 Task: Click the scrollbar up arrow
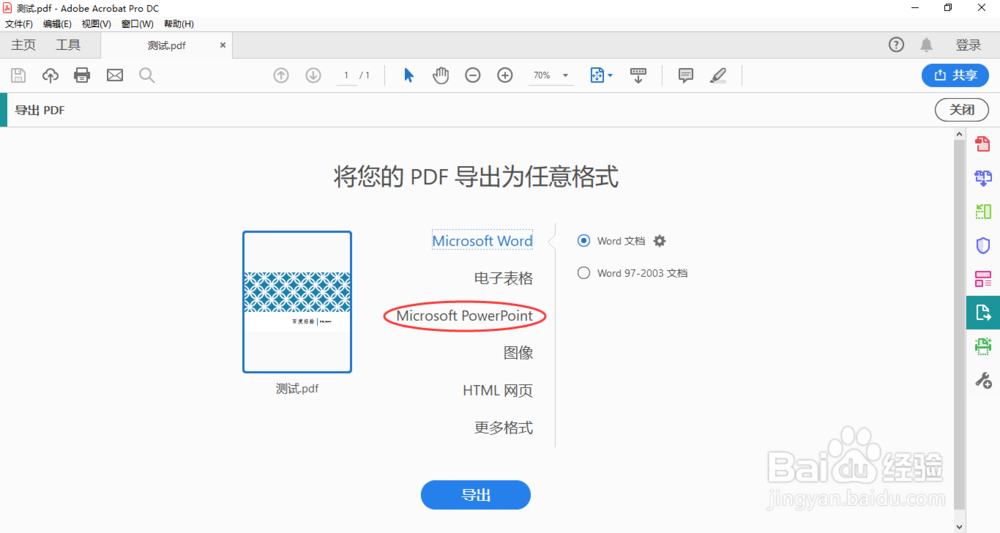coord(959,135)
